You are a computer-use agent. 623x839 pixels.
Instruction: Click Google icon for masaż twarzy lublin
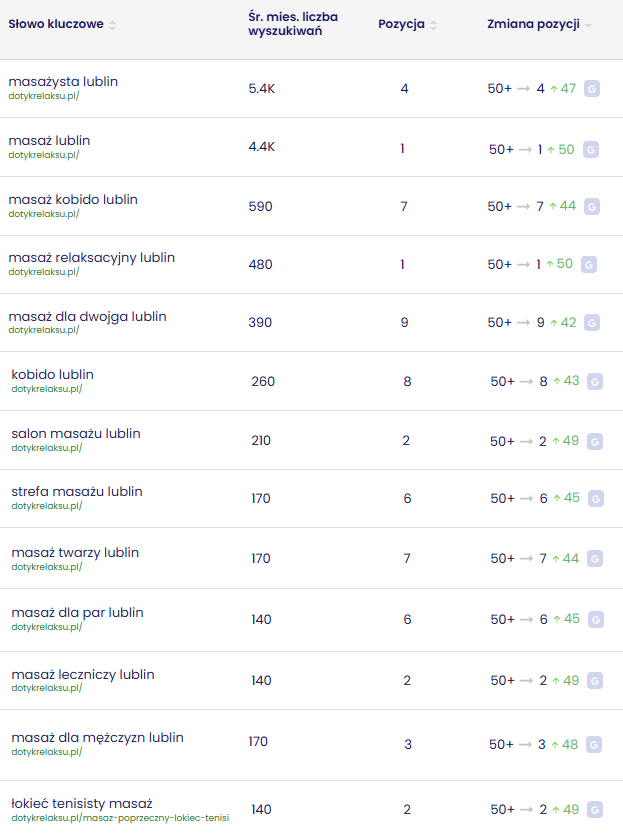[x=595, y=558]
